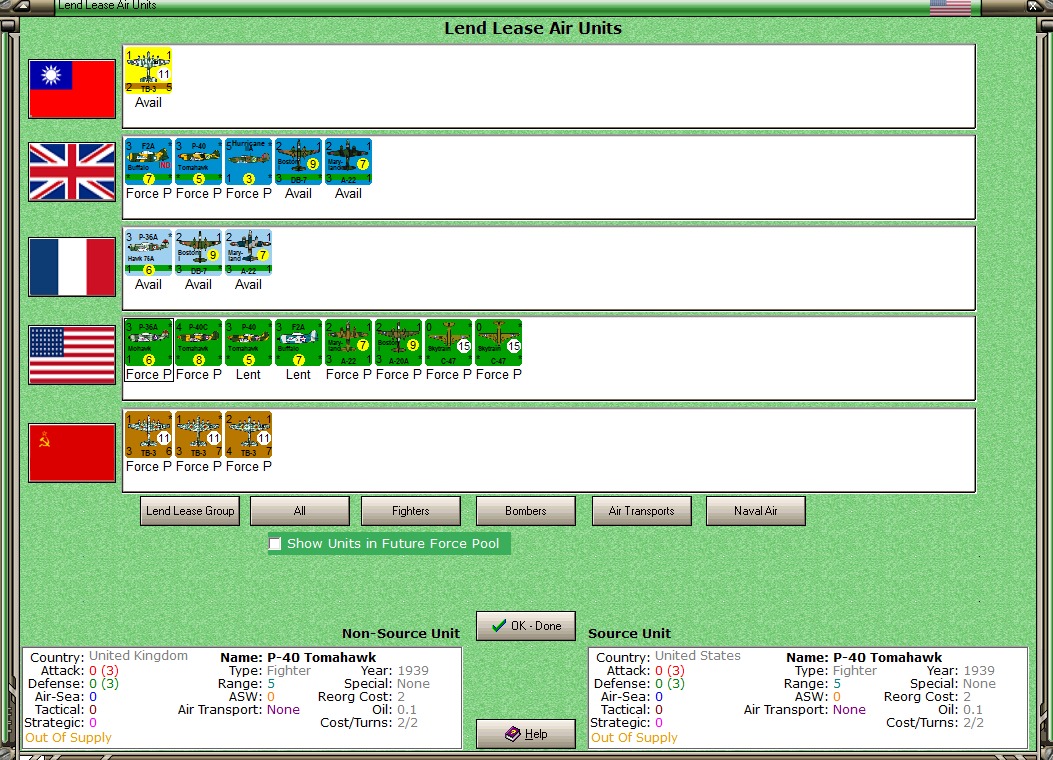Show All air units
This screenshot has width=1053, height=760.
[300, 511]
